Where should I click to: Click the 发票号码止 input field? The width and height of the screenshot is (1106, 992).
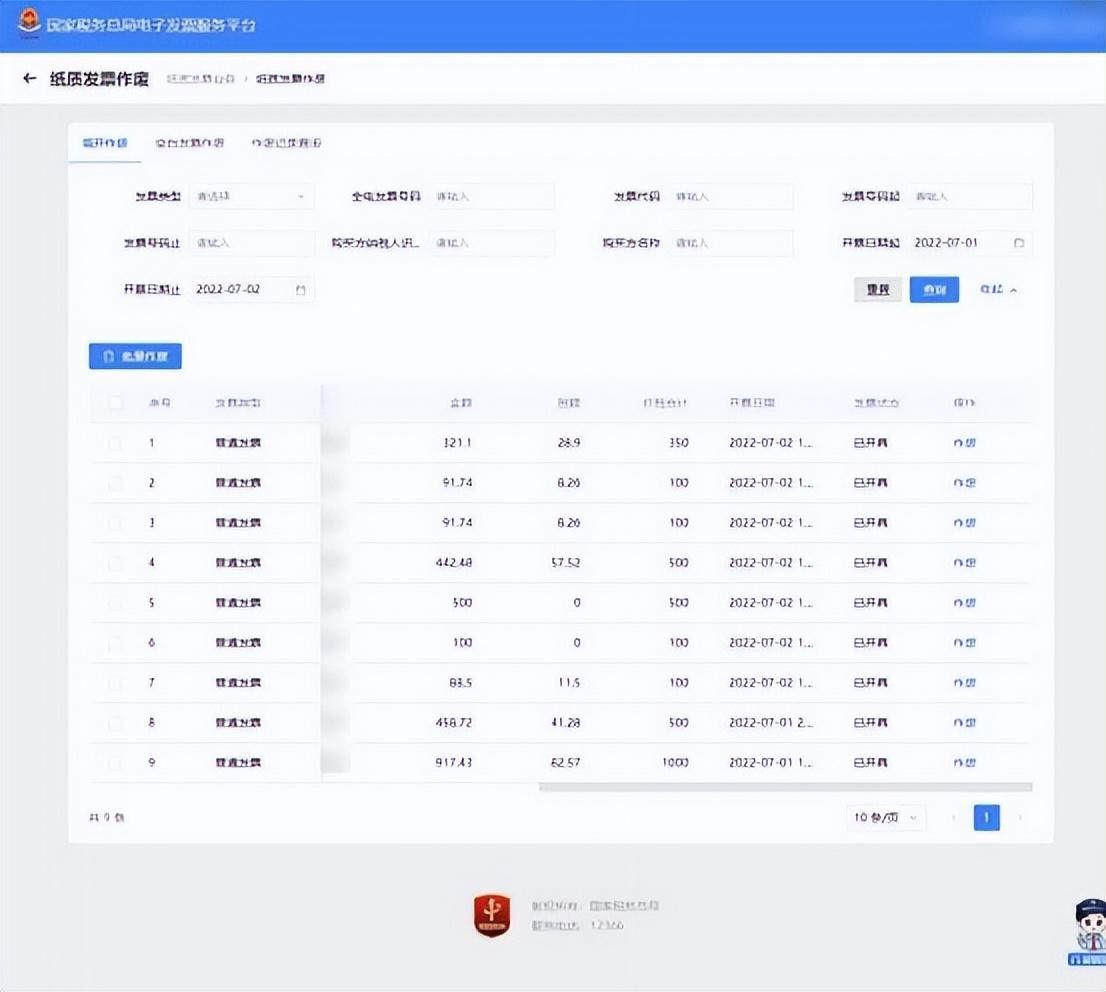coord(251,243)
